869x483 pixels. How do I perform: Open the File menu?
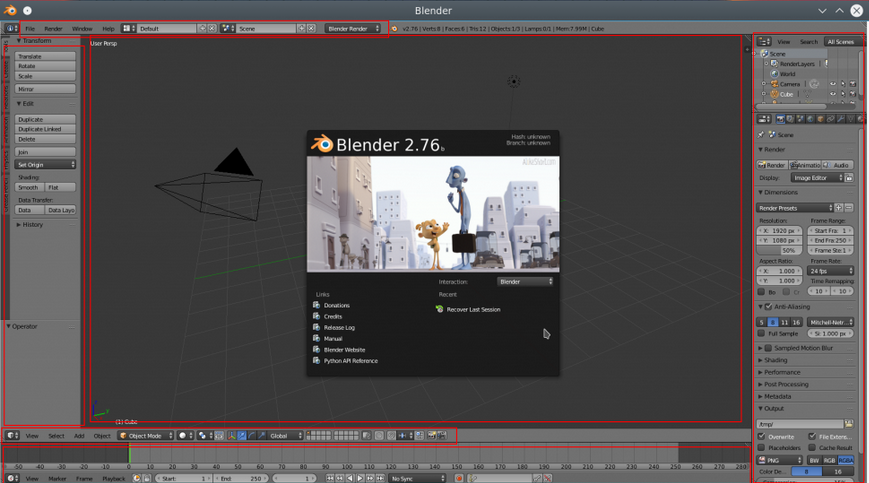[x=30, y=29]
